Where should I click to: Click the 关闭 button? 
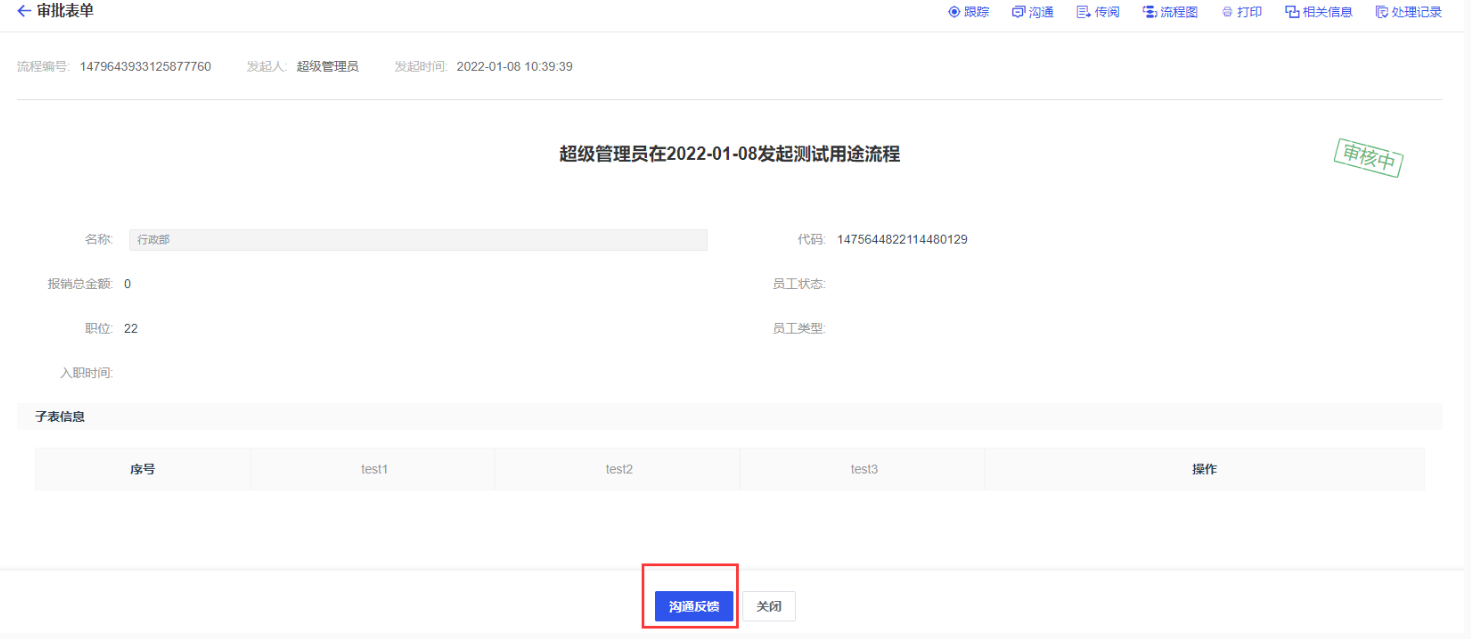click(769, 606)
